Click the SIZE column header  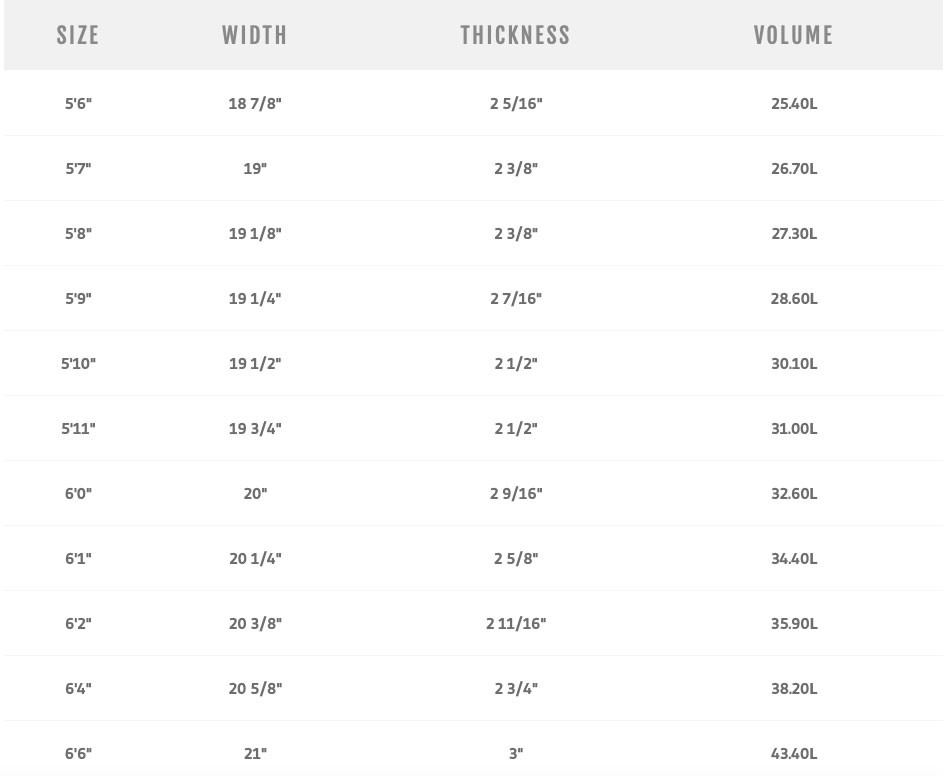click(78, 36)
